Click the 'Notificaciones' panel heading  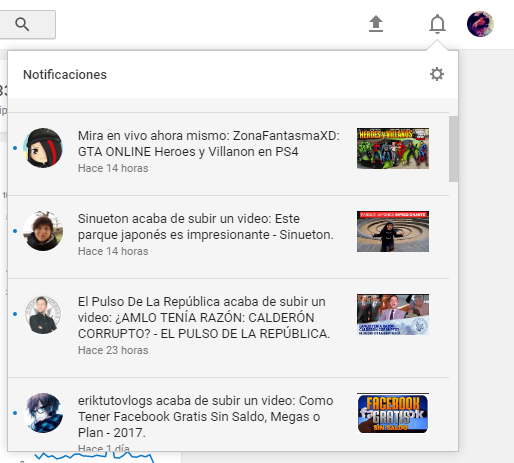(x=65, y=75)
